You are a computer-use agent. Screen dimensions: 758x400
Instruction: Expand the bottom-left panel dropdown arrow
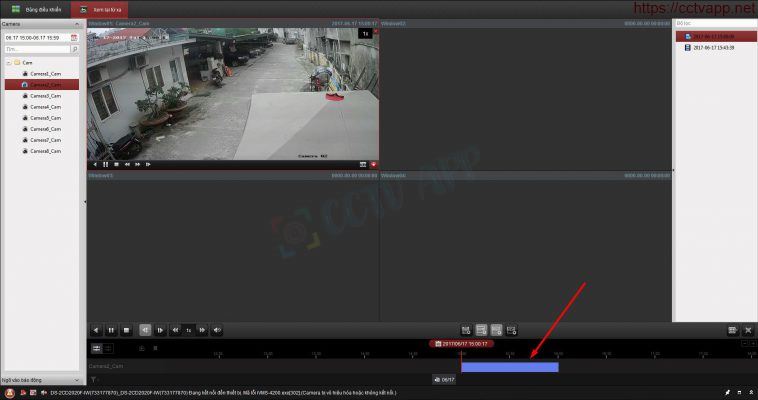(x=77, y=380)
